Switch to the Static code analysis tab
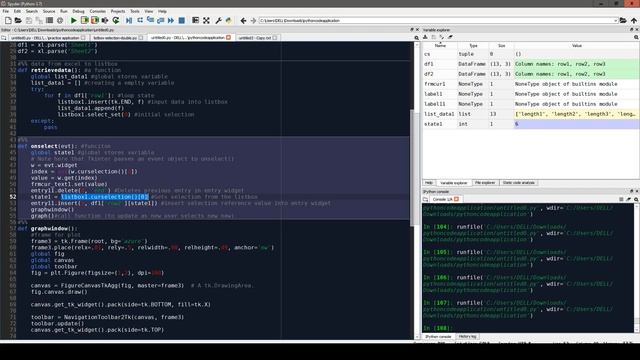Image resolution: width=640 pixels, height=360 pixels. 518,182
